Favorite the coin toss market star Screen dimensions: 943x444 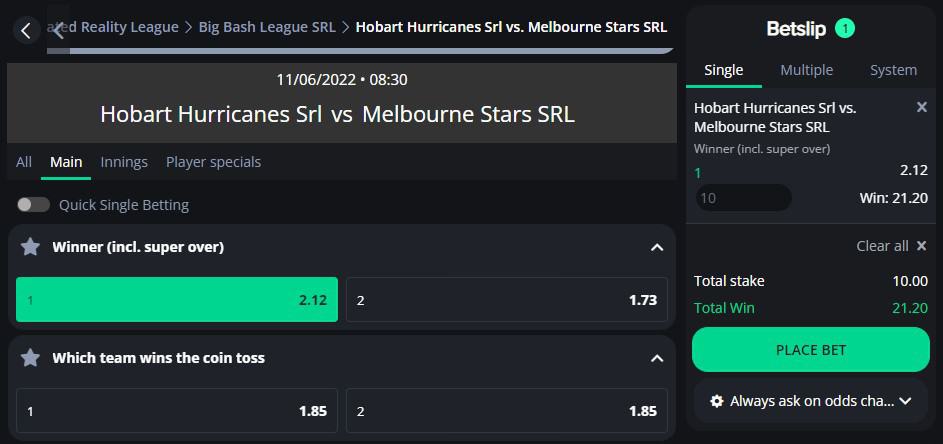30,358
